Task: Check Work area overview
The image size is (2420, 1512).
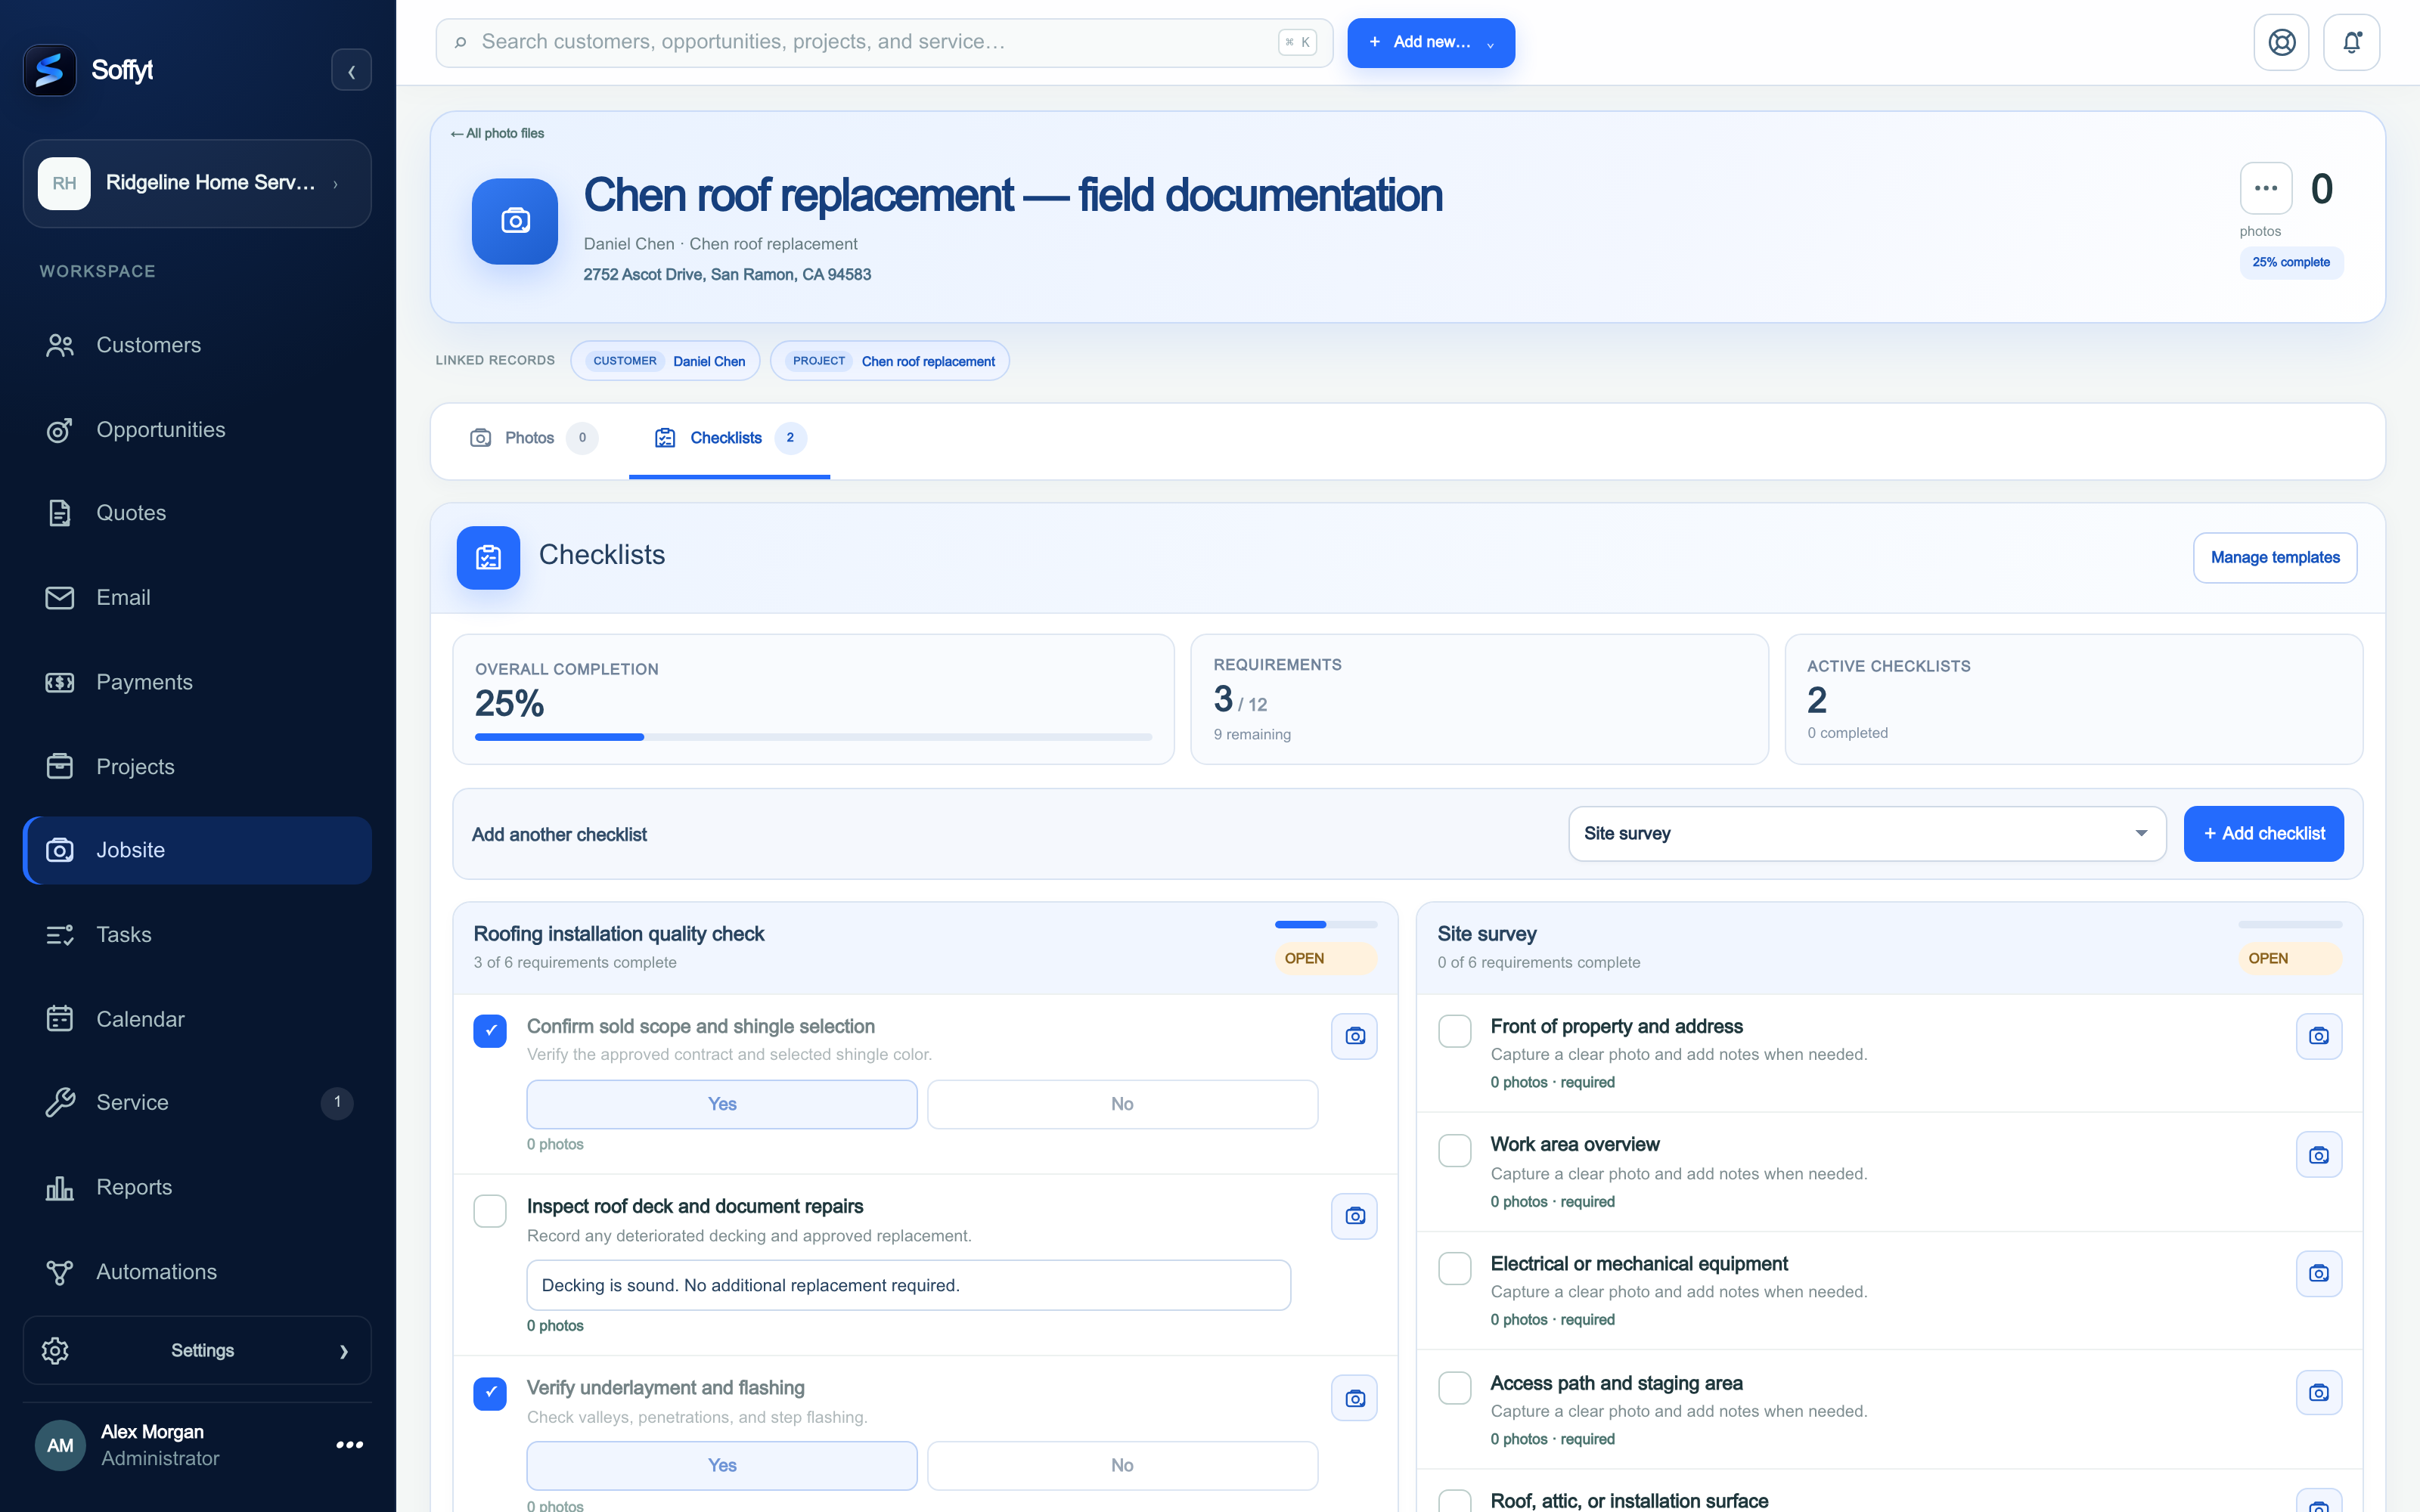Action: point(1454,1149)
